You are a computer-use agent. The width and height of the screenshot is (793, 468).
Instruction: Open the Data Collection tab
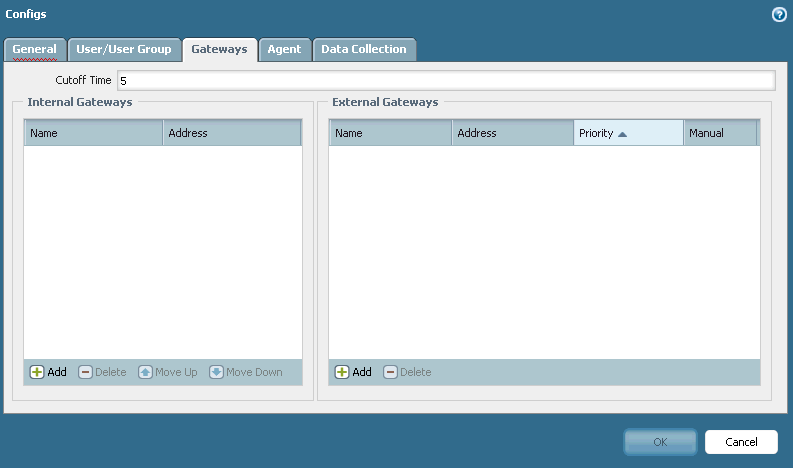pyautogui.click(x=363, y=49)
